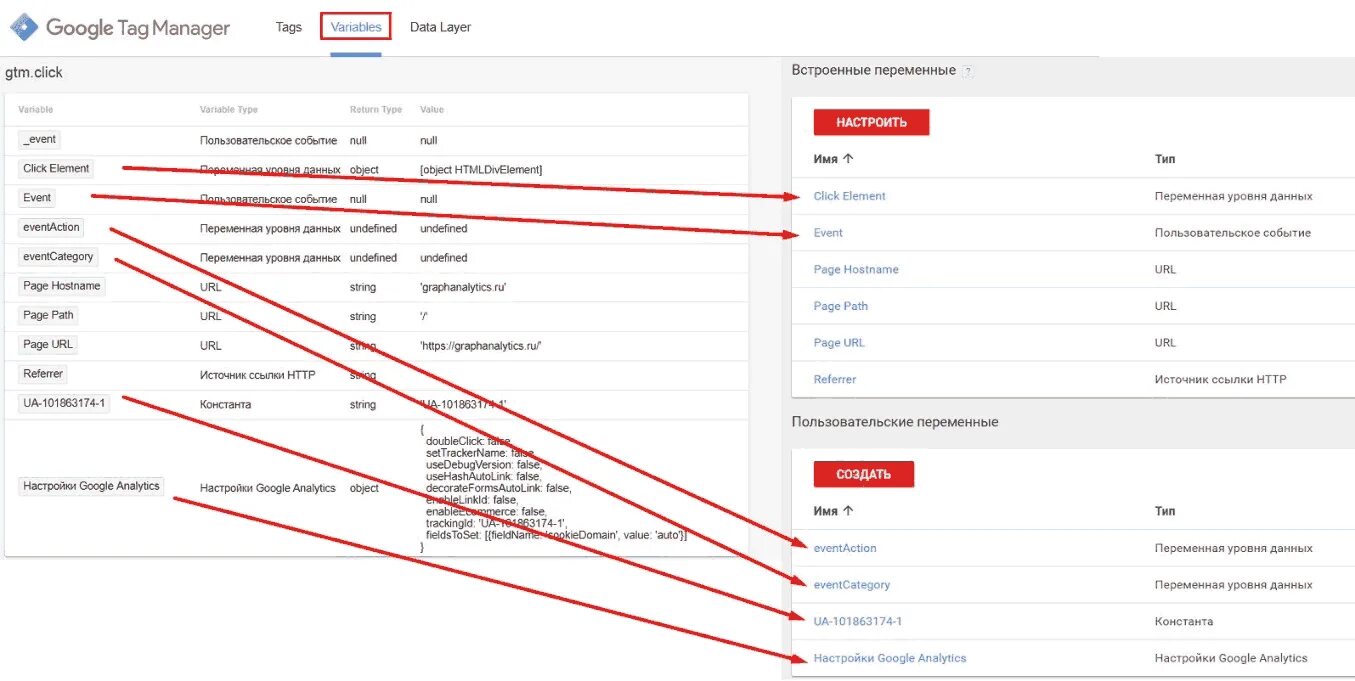Click the СОЗДАТЬ button
Viewport: 1355px width, 681px height.
point(863,474)
